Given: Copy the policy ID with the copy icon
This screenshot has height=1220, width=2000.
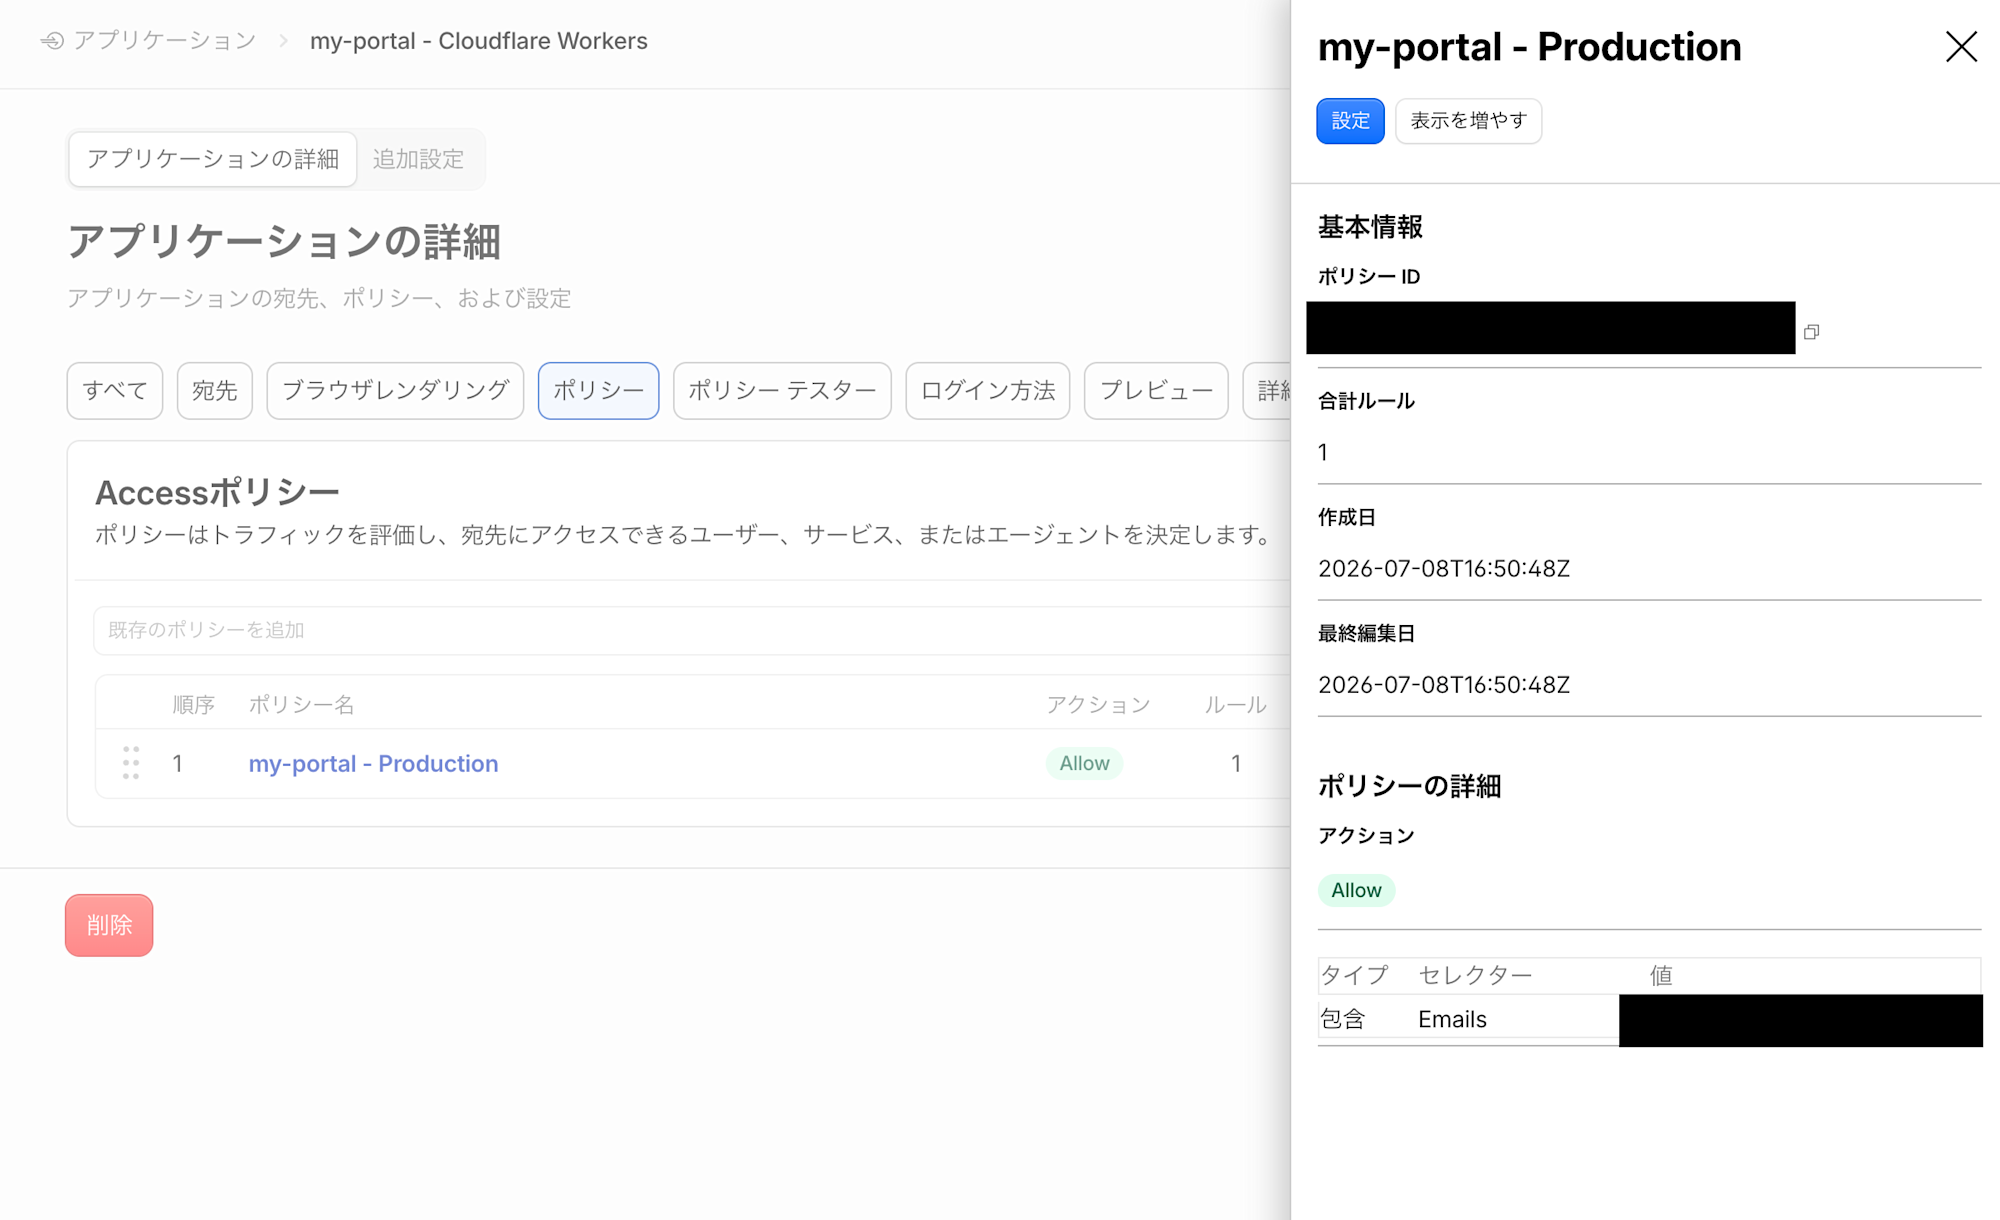Looking at the screenshot, I should (1811, 332).
